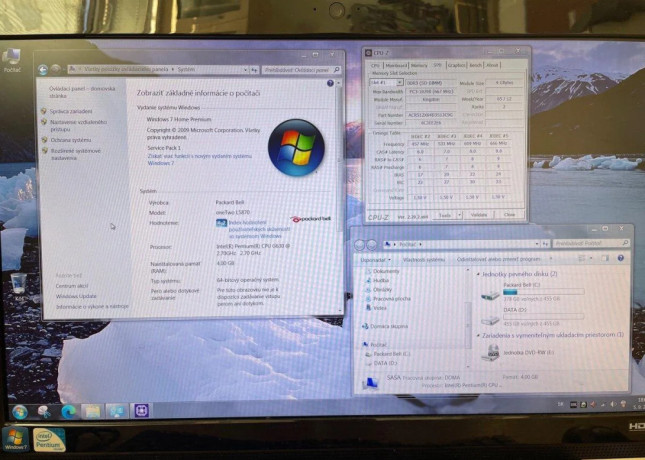Toggle the preview pane icon in explorer
The width and height of the screenshot is (645, 460).
point(605,258)
